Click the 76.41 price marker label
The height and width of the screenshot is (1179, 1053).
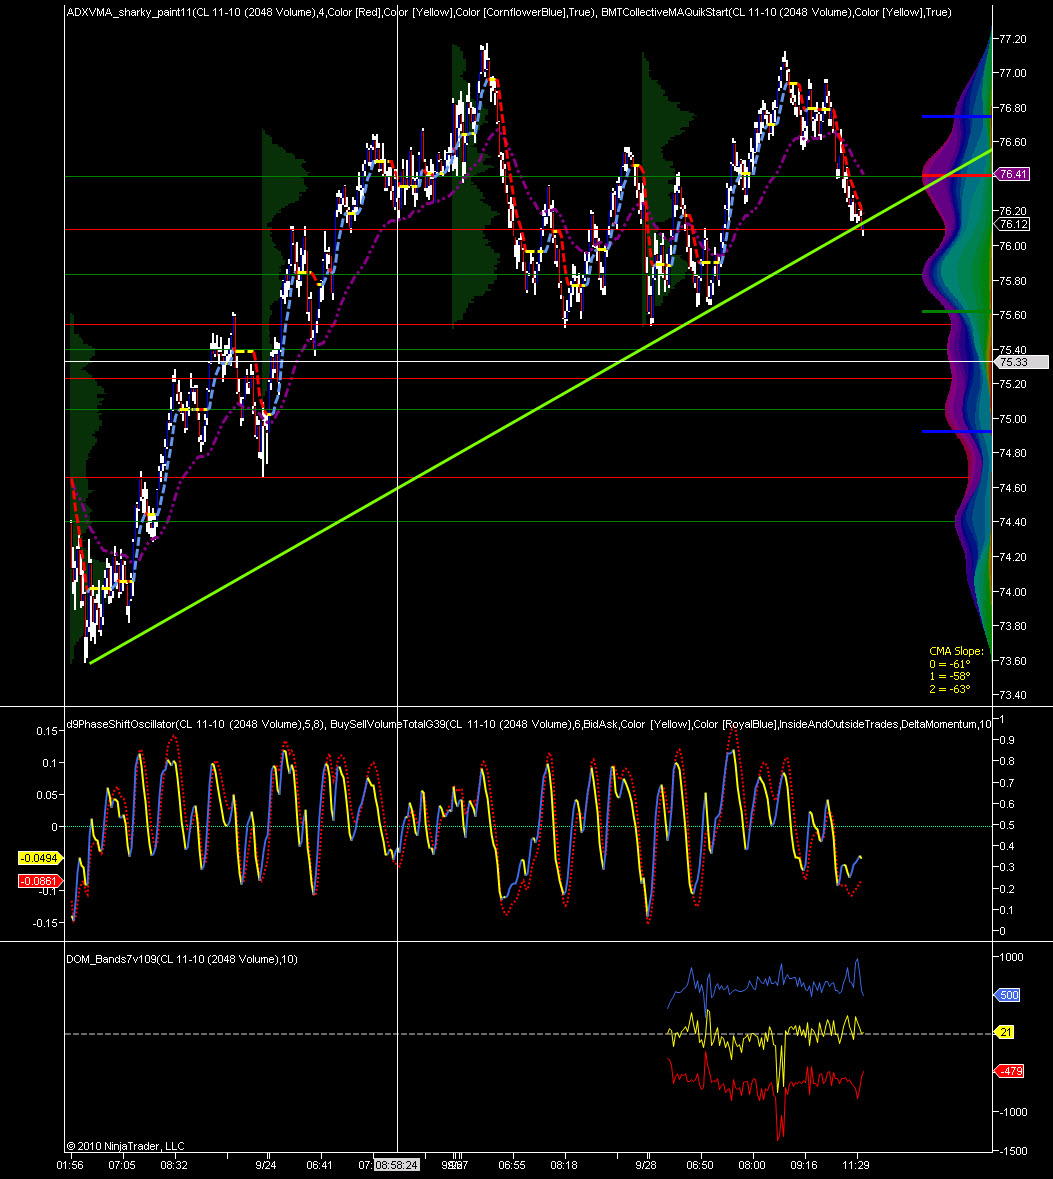1014,174
